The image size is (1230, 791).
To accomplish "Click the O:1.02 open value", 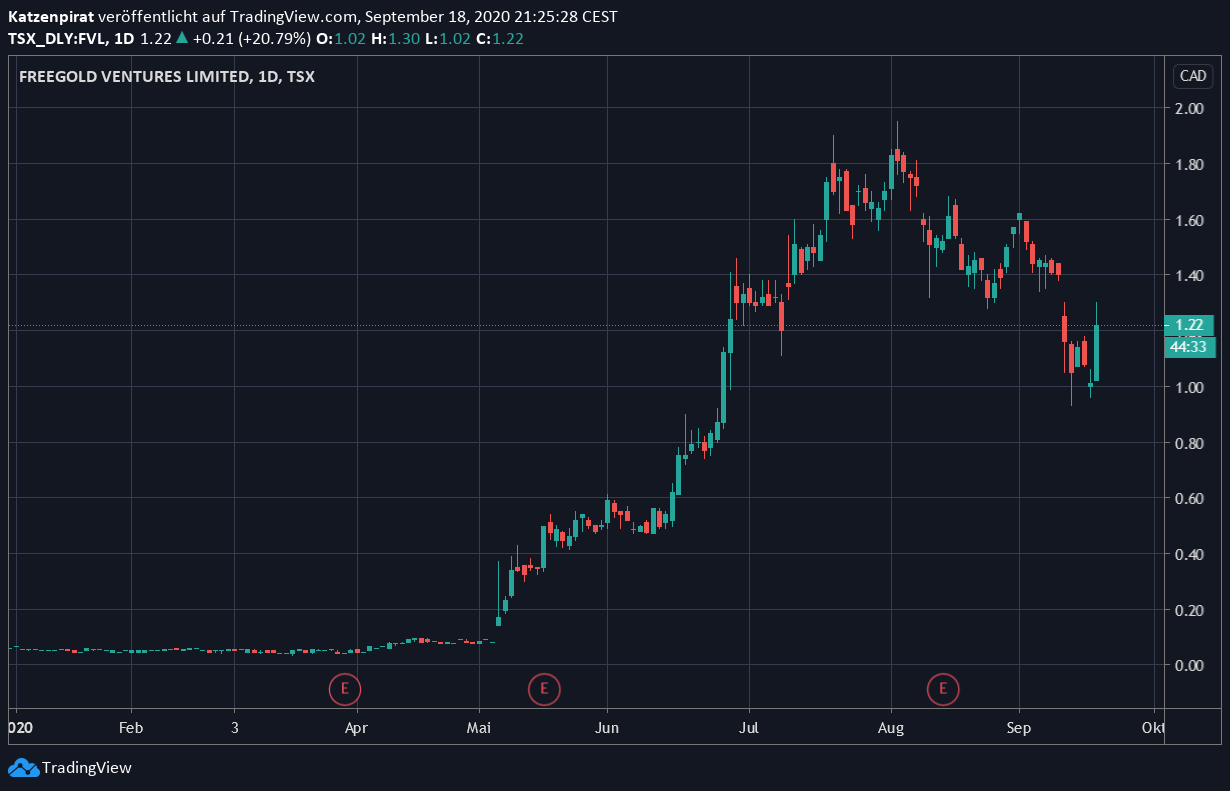I will click(341, 39).
